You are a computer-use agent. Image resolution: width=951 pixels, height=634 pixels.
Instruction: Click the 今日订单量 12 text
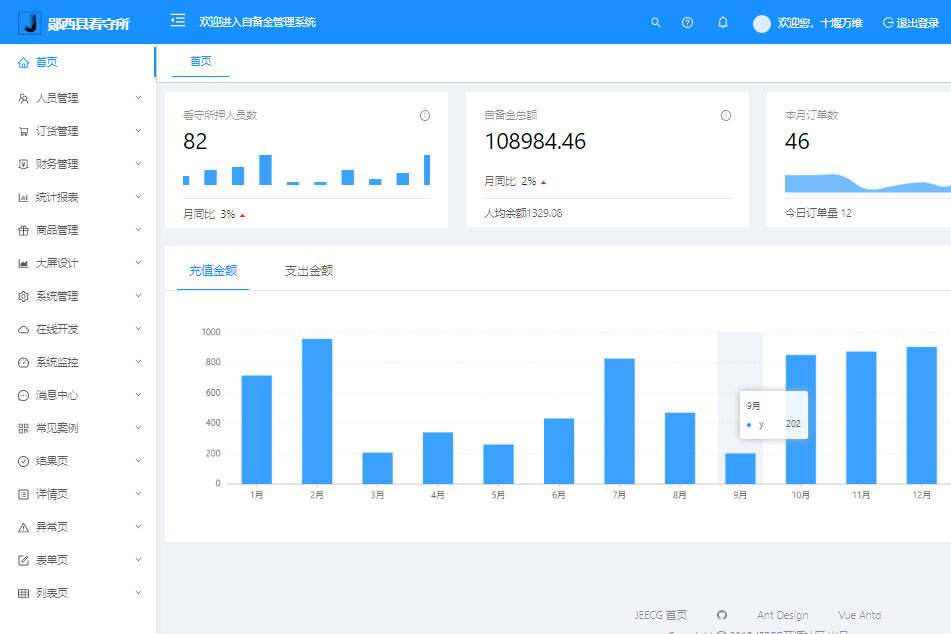818,213
